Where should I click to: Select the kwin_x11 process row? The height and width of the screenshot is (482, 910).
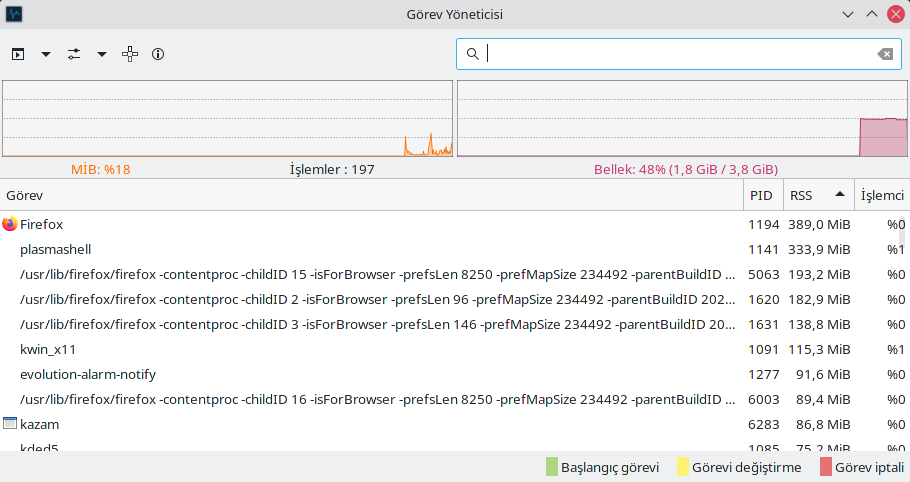coord(453,349)
